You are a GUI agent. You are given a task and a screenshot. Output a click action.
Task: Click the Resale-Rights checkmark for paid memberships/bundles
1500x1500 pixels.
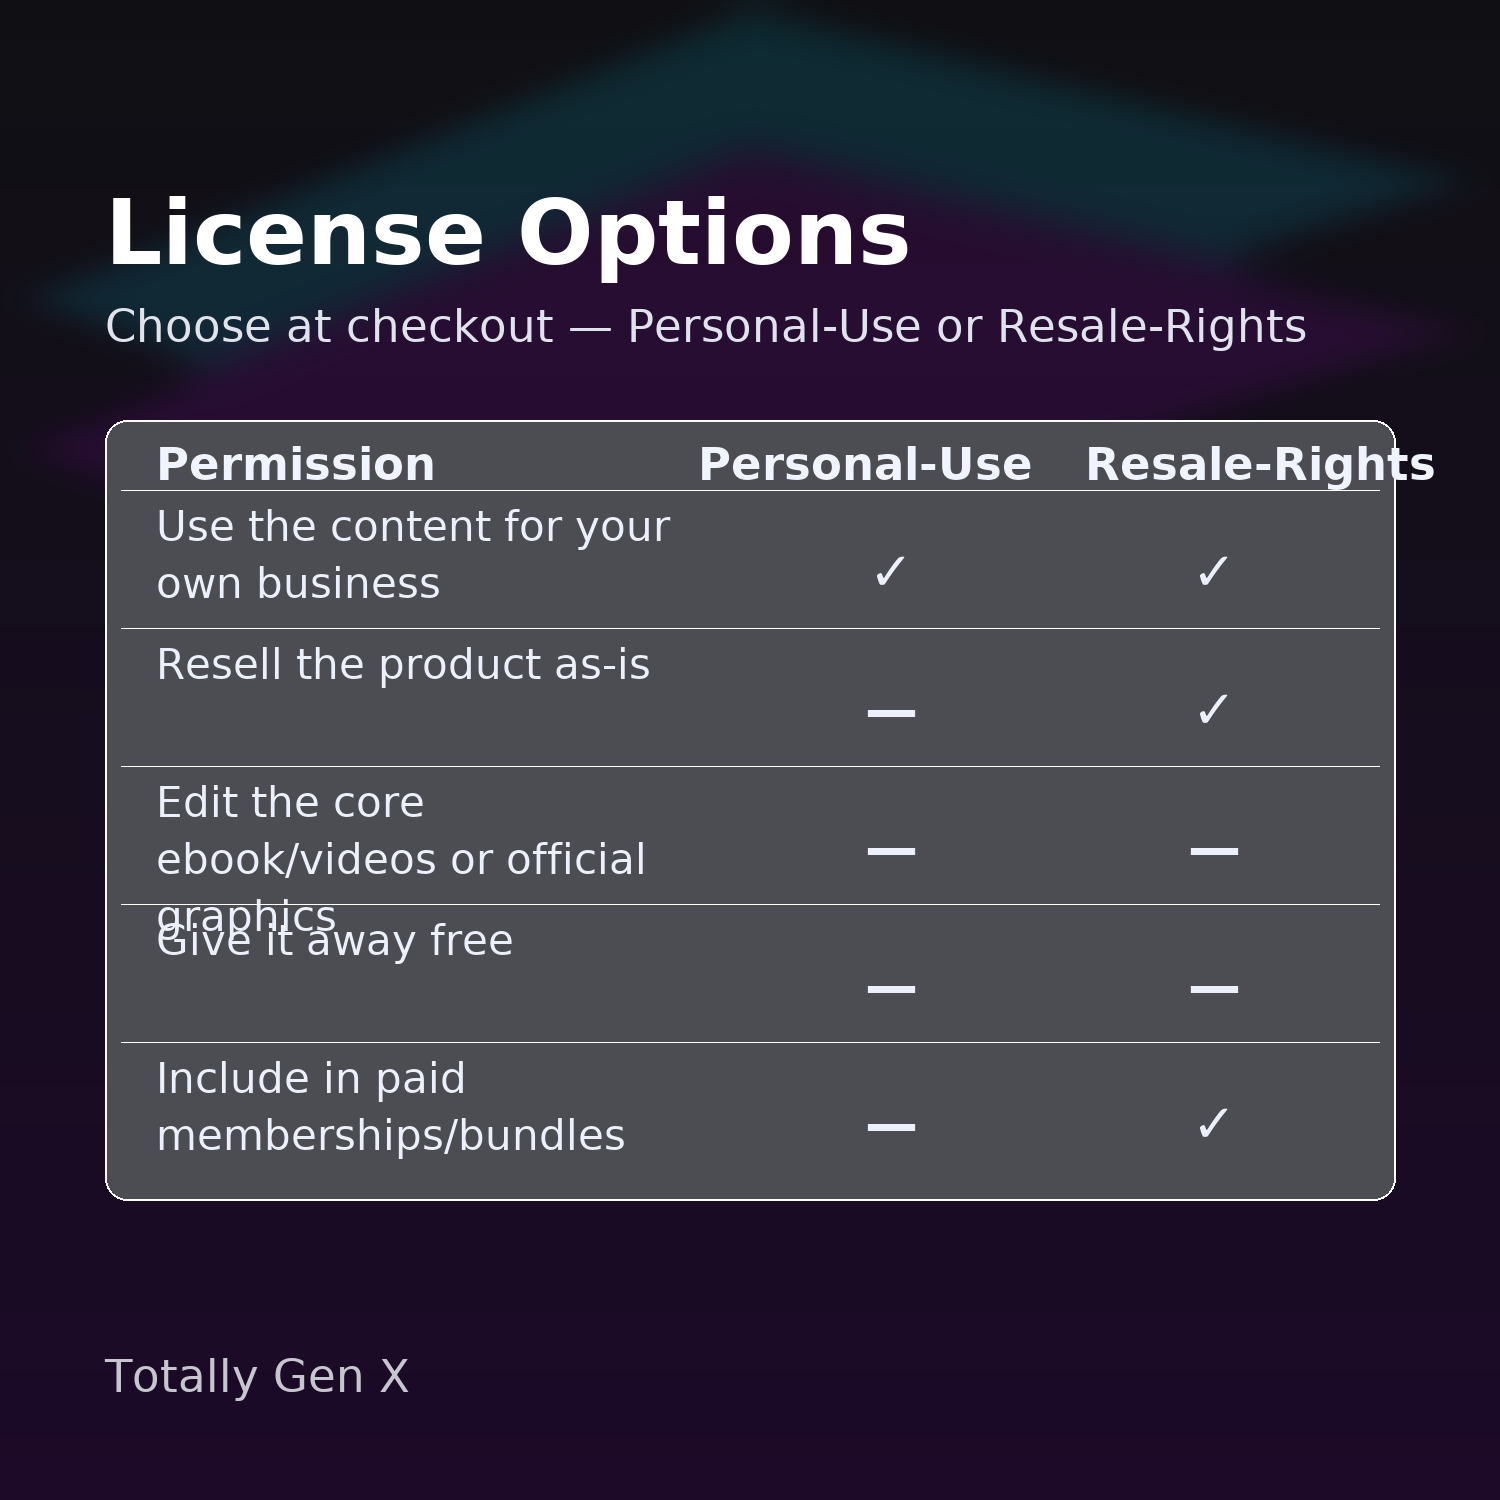[1213, 1124]
